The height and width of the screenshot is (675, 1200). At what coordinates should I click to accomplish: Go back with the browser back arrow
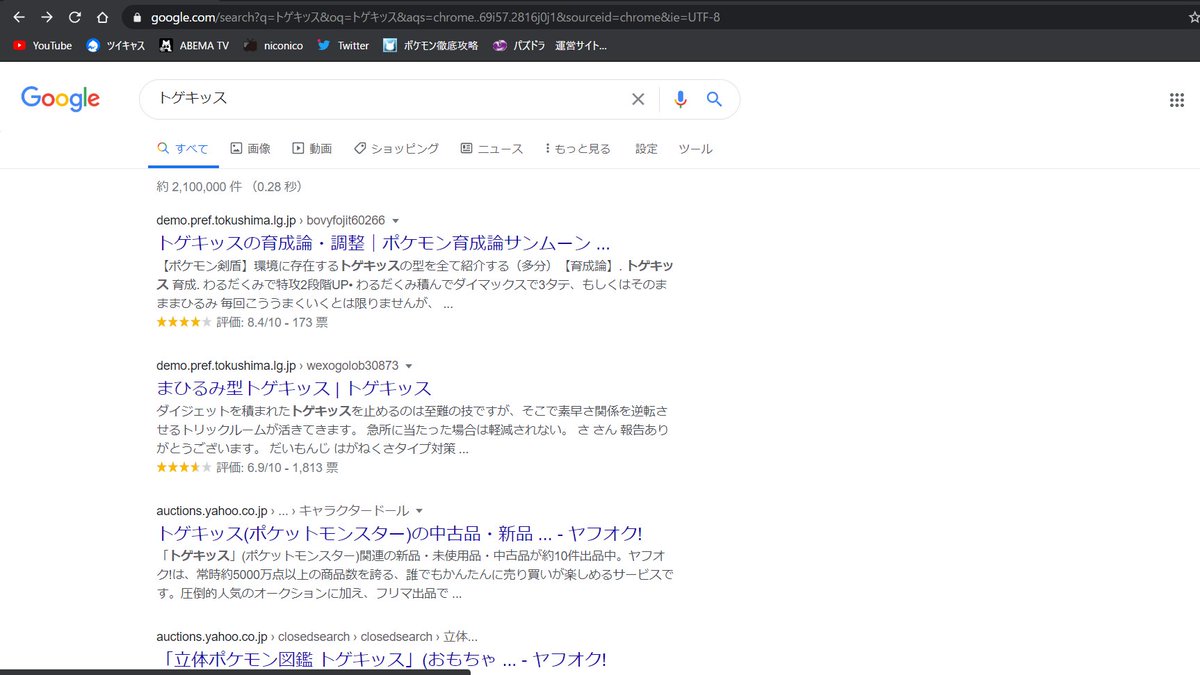19,17
